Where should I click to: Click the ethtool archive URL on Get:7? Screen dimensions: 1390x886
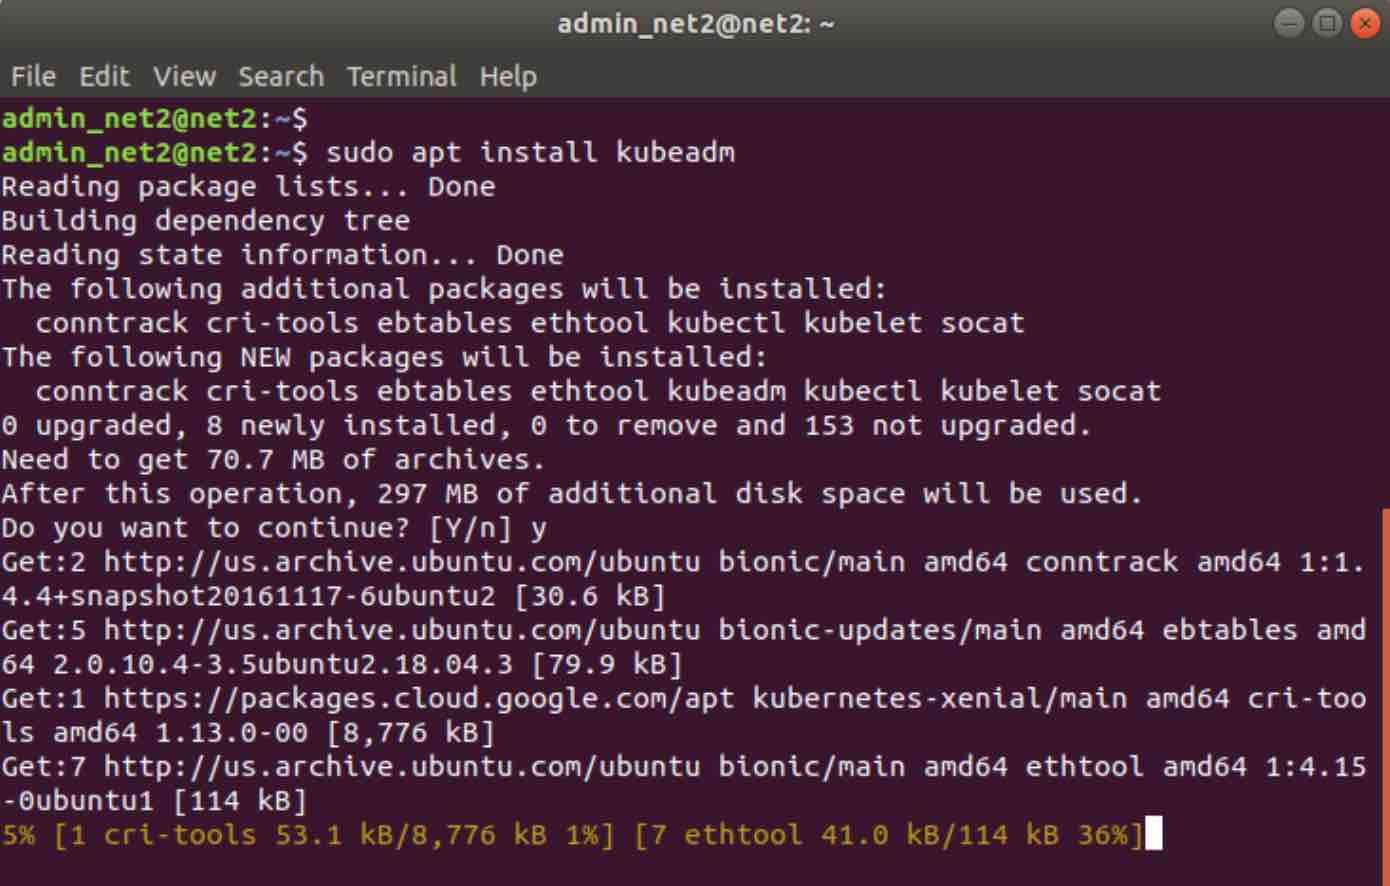(x=402, y=766)
